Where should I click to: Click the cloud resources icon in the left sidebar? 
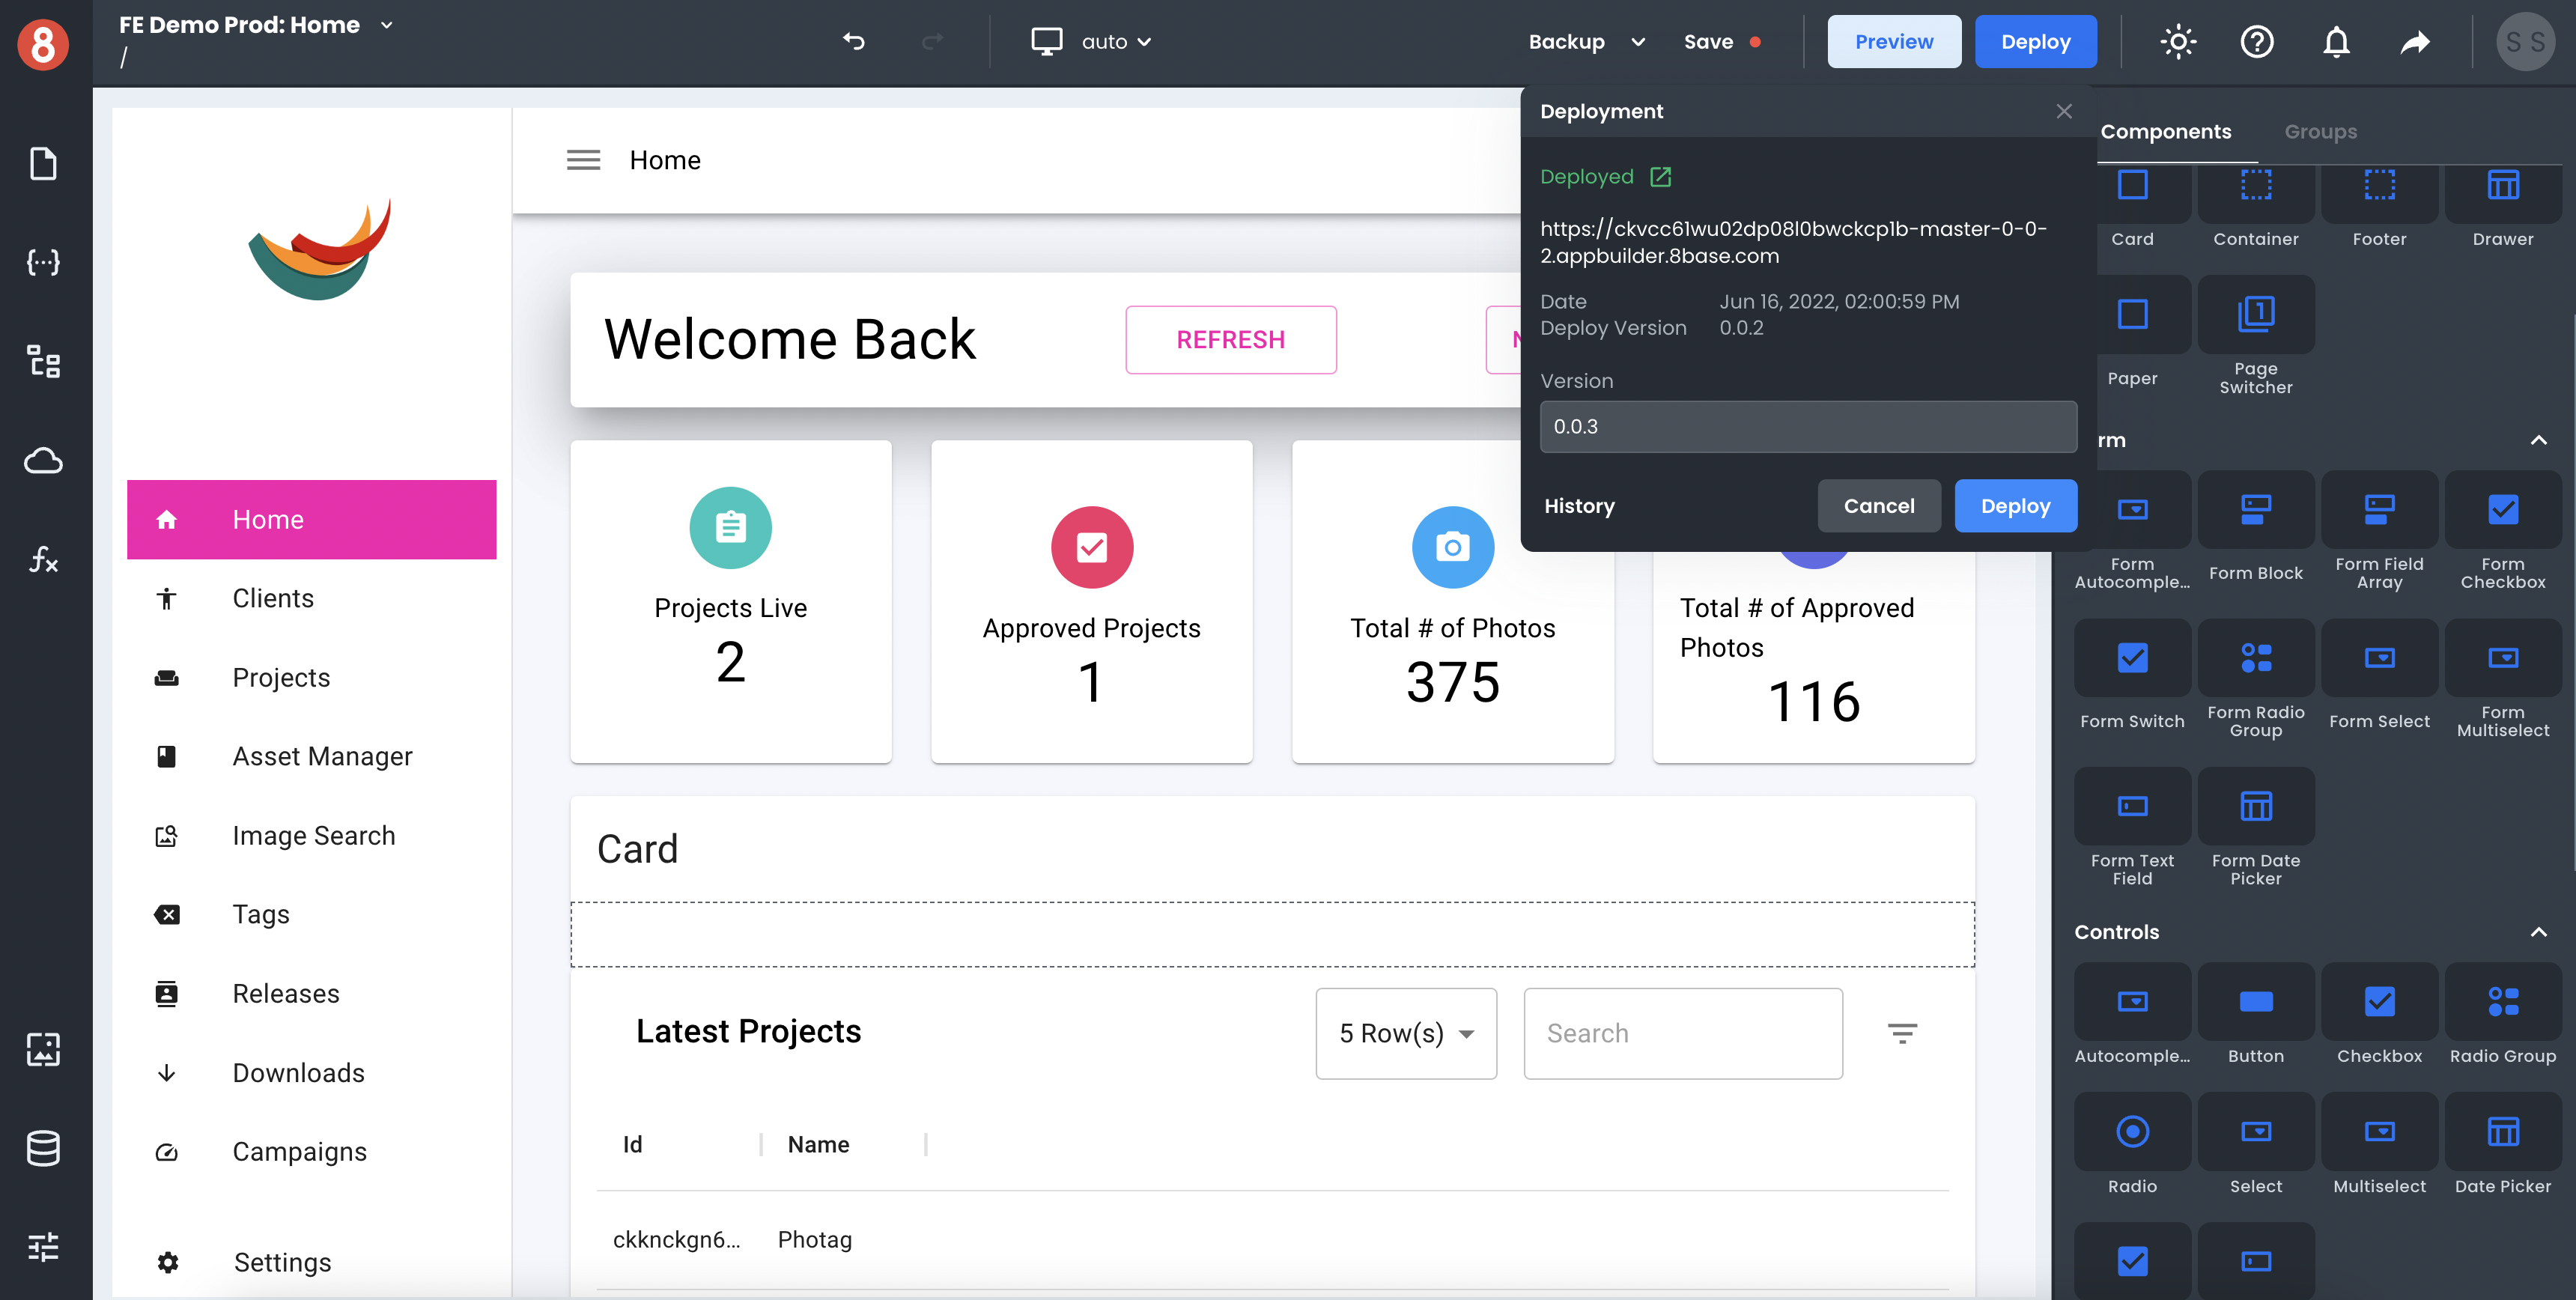(43, 460)
